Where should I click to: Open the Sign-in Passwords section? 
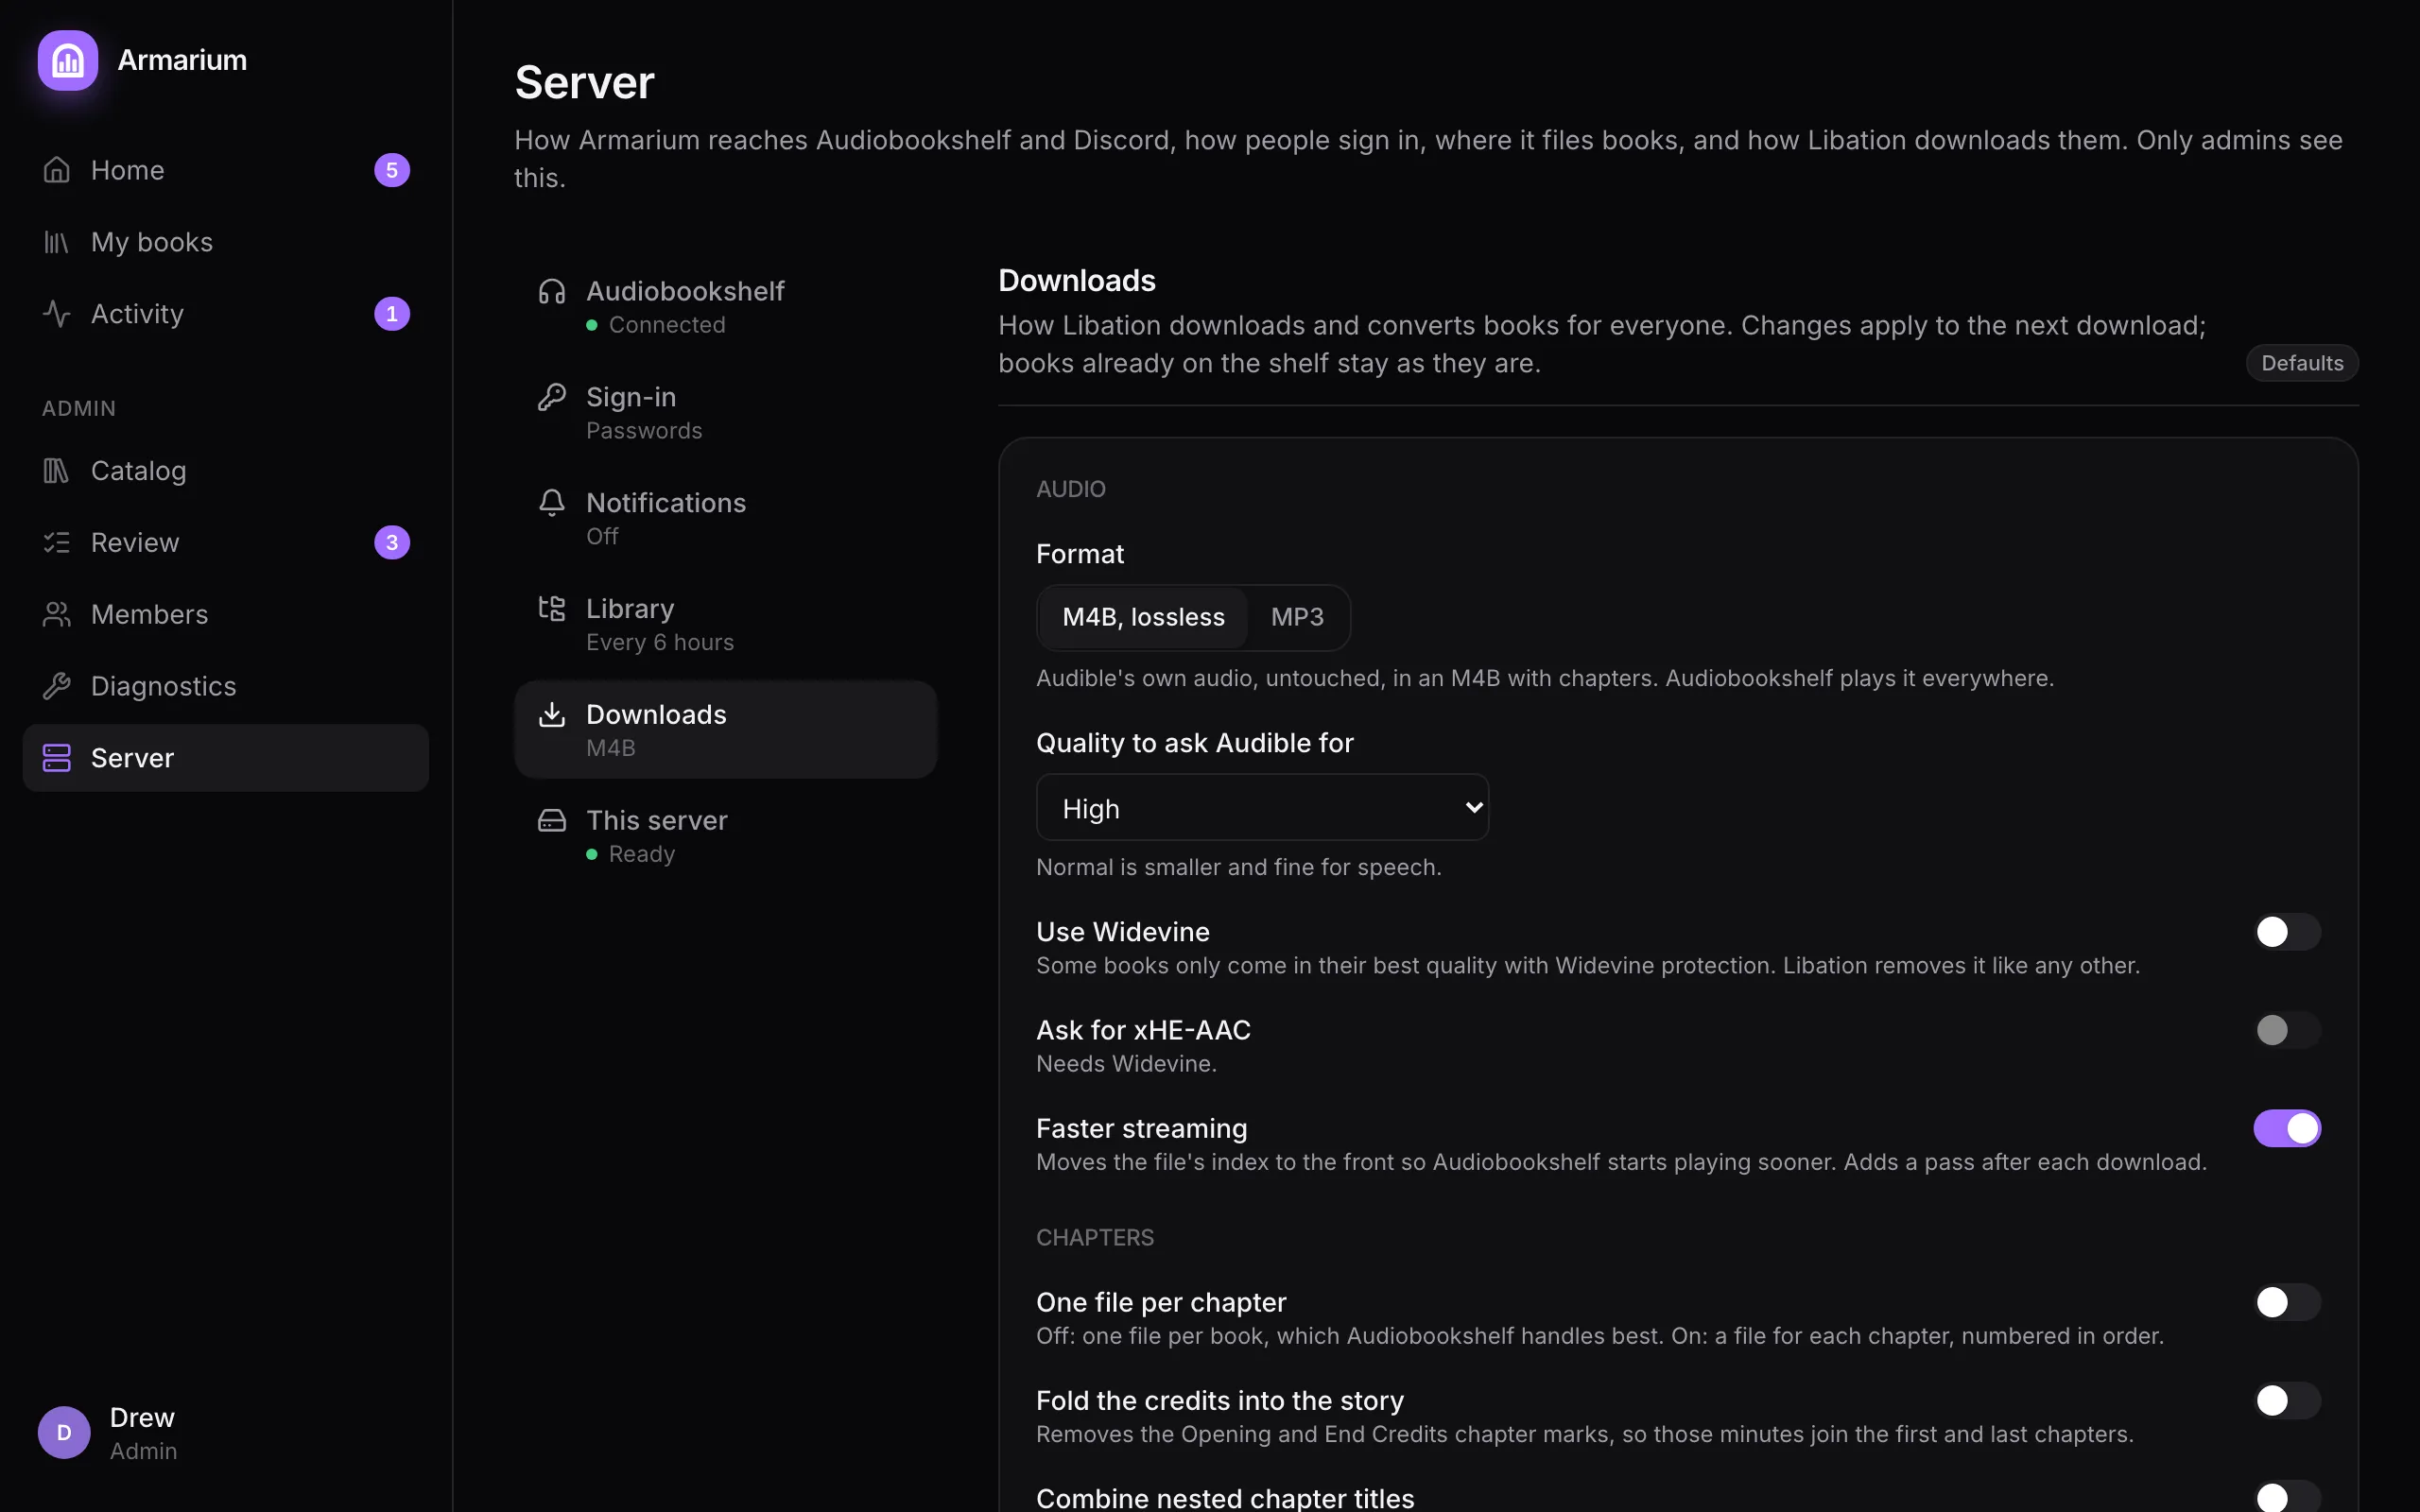tap(725, 412)
